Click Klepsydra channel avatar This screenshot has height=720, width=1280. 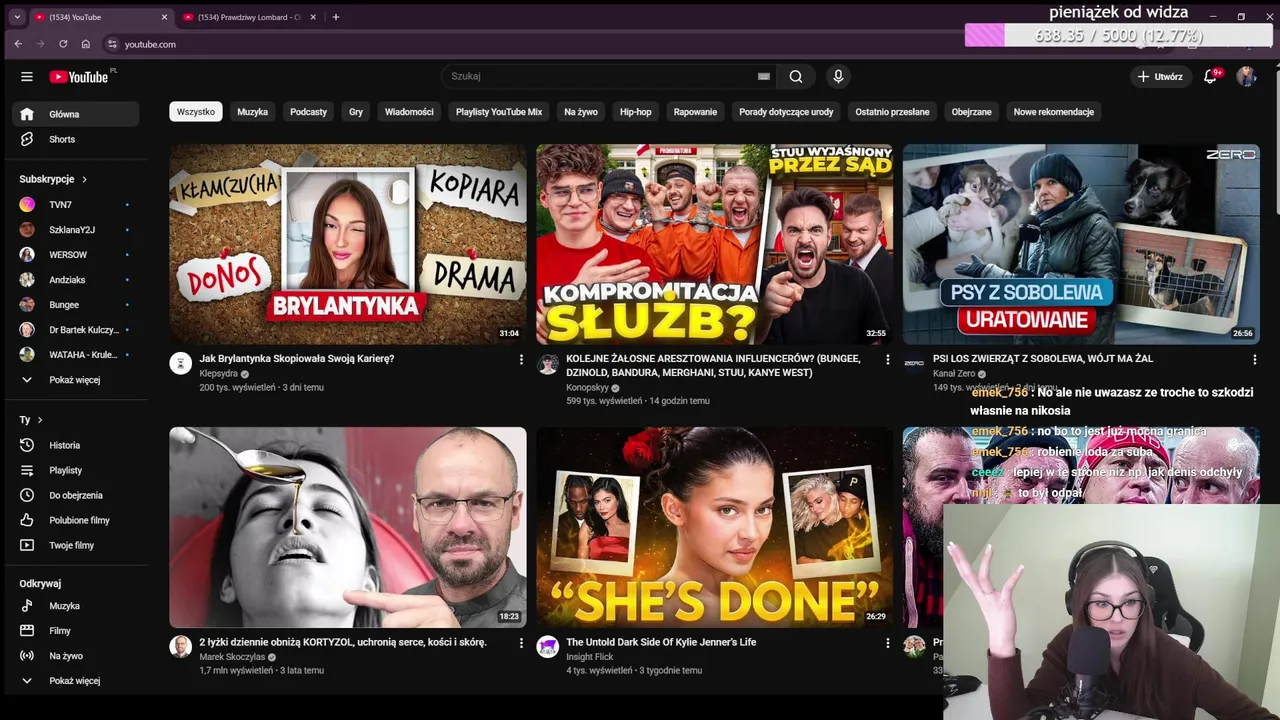tap(180, 364)
